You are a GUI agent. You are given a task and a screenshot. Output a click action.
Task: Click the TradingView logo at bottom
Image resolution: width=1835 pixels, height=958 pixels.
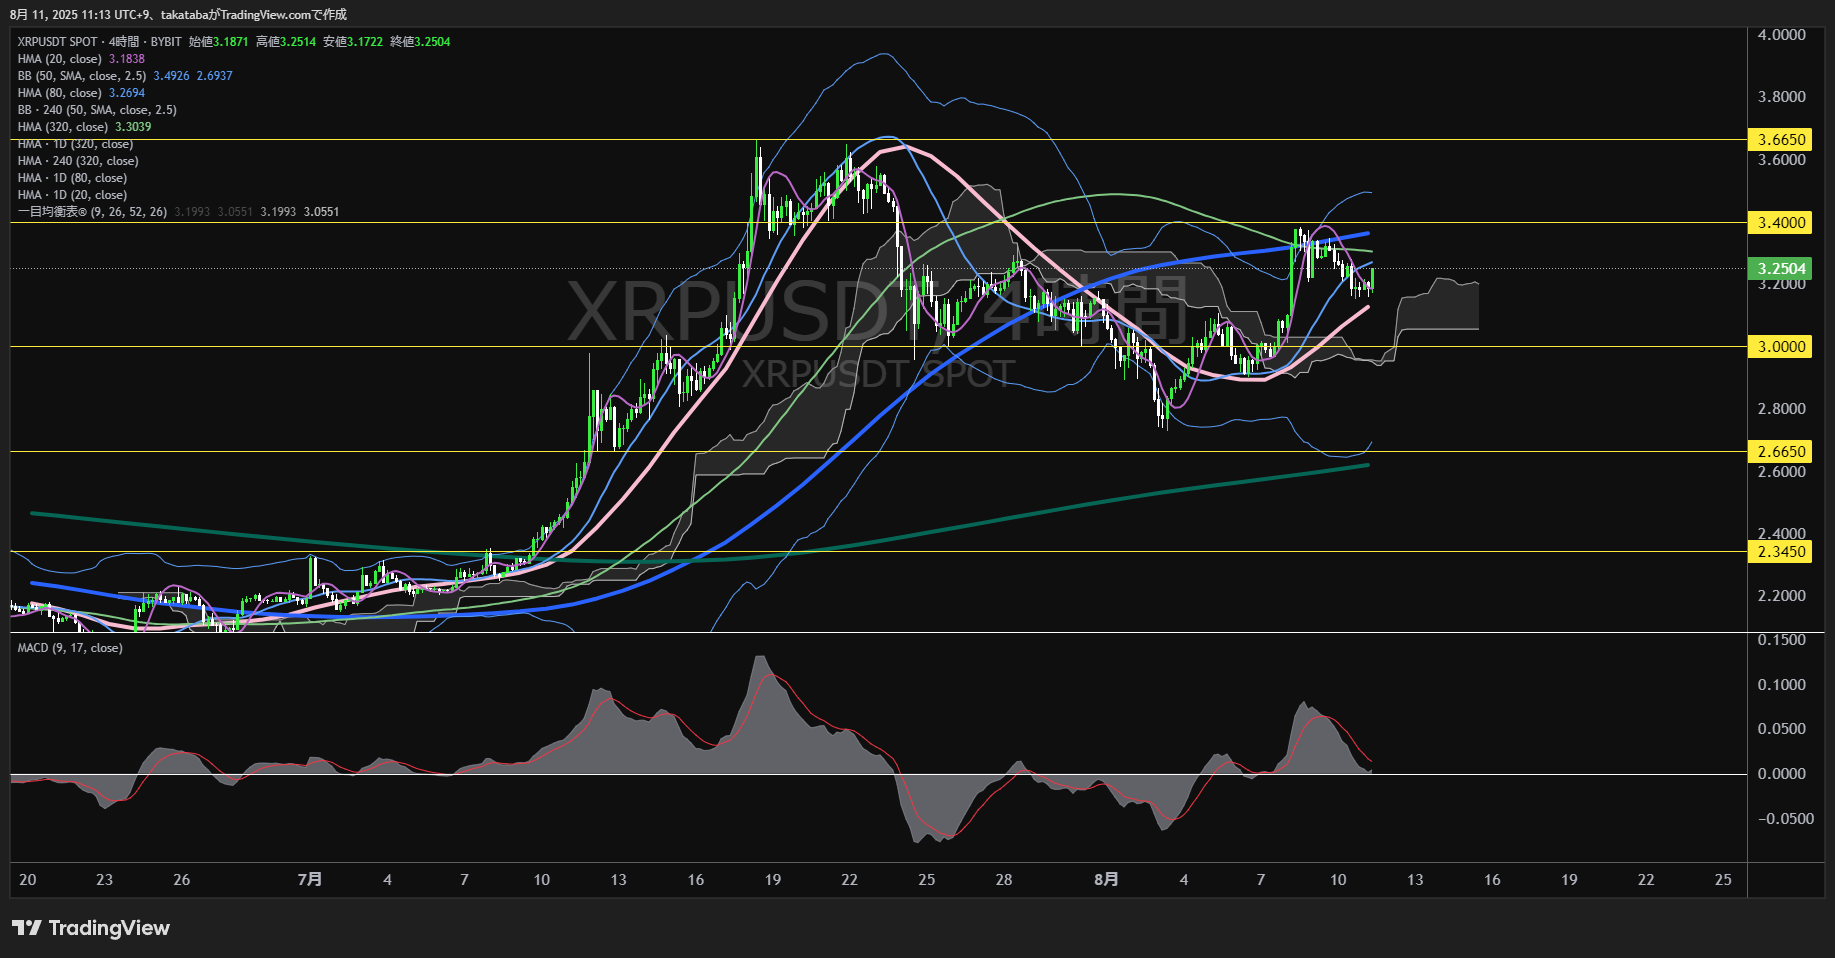coord(91,928)
